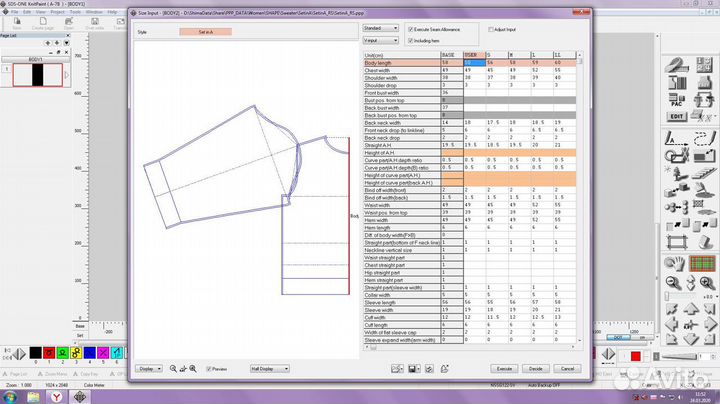Uncheck the Including hem checkbox
The height and width of the screenshot is (404, 720).
tap(411, 41)
